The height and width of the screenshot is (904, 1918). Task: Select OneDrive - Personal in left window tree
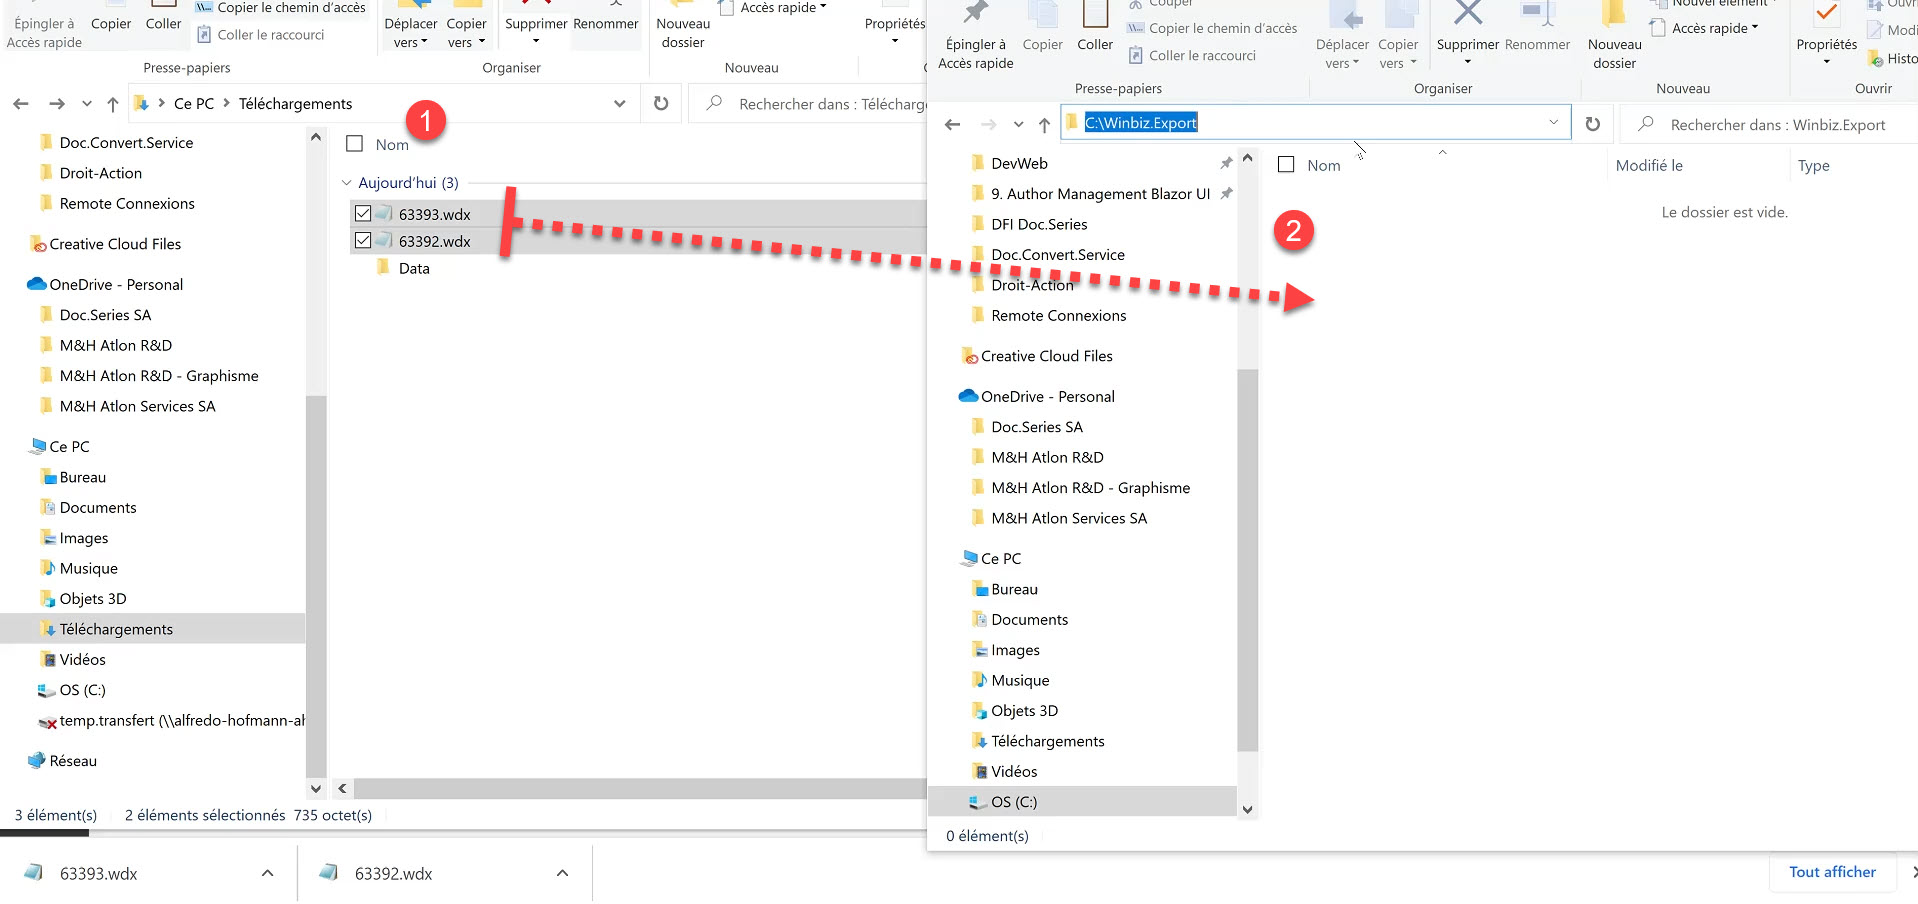pyautogui.click(x=105, y=284)
